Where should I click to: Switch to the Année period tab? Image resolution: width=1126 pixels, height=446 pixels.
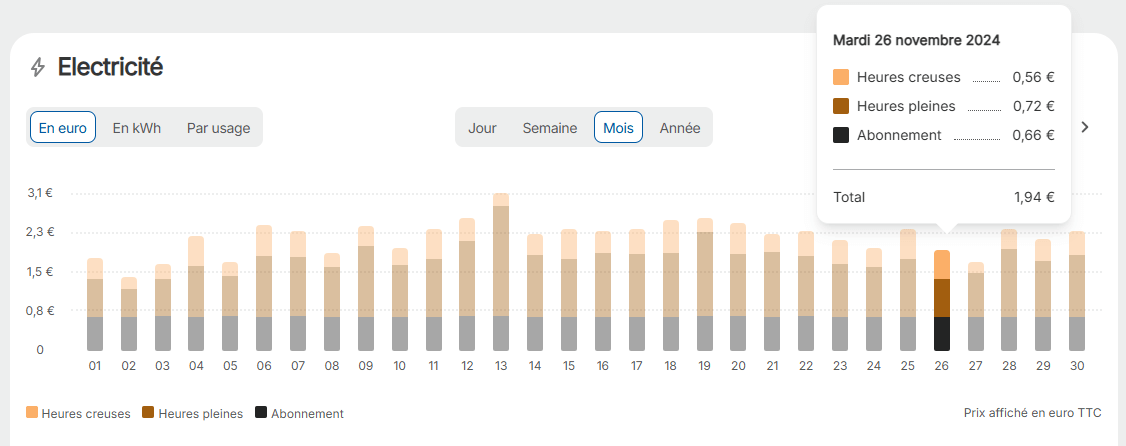680,128
